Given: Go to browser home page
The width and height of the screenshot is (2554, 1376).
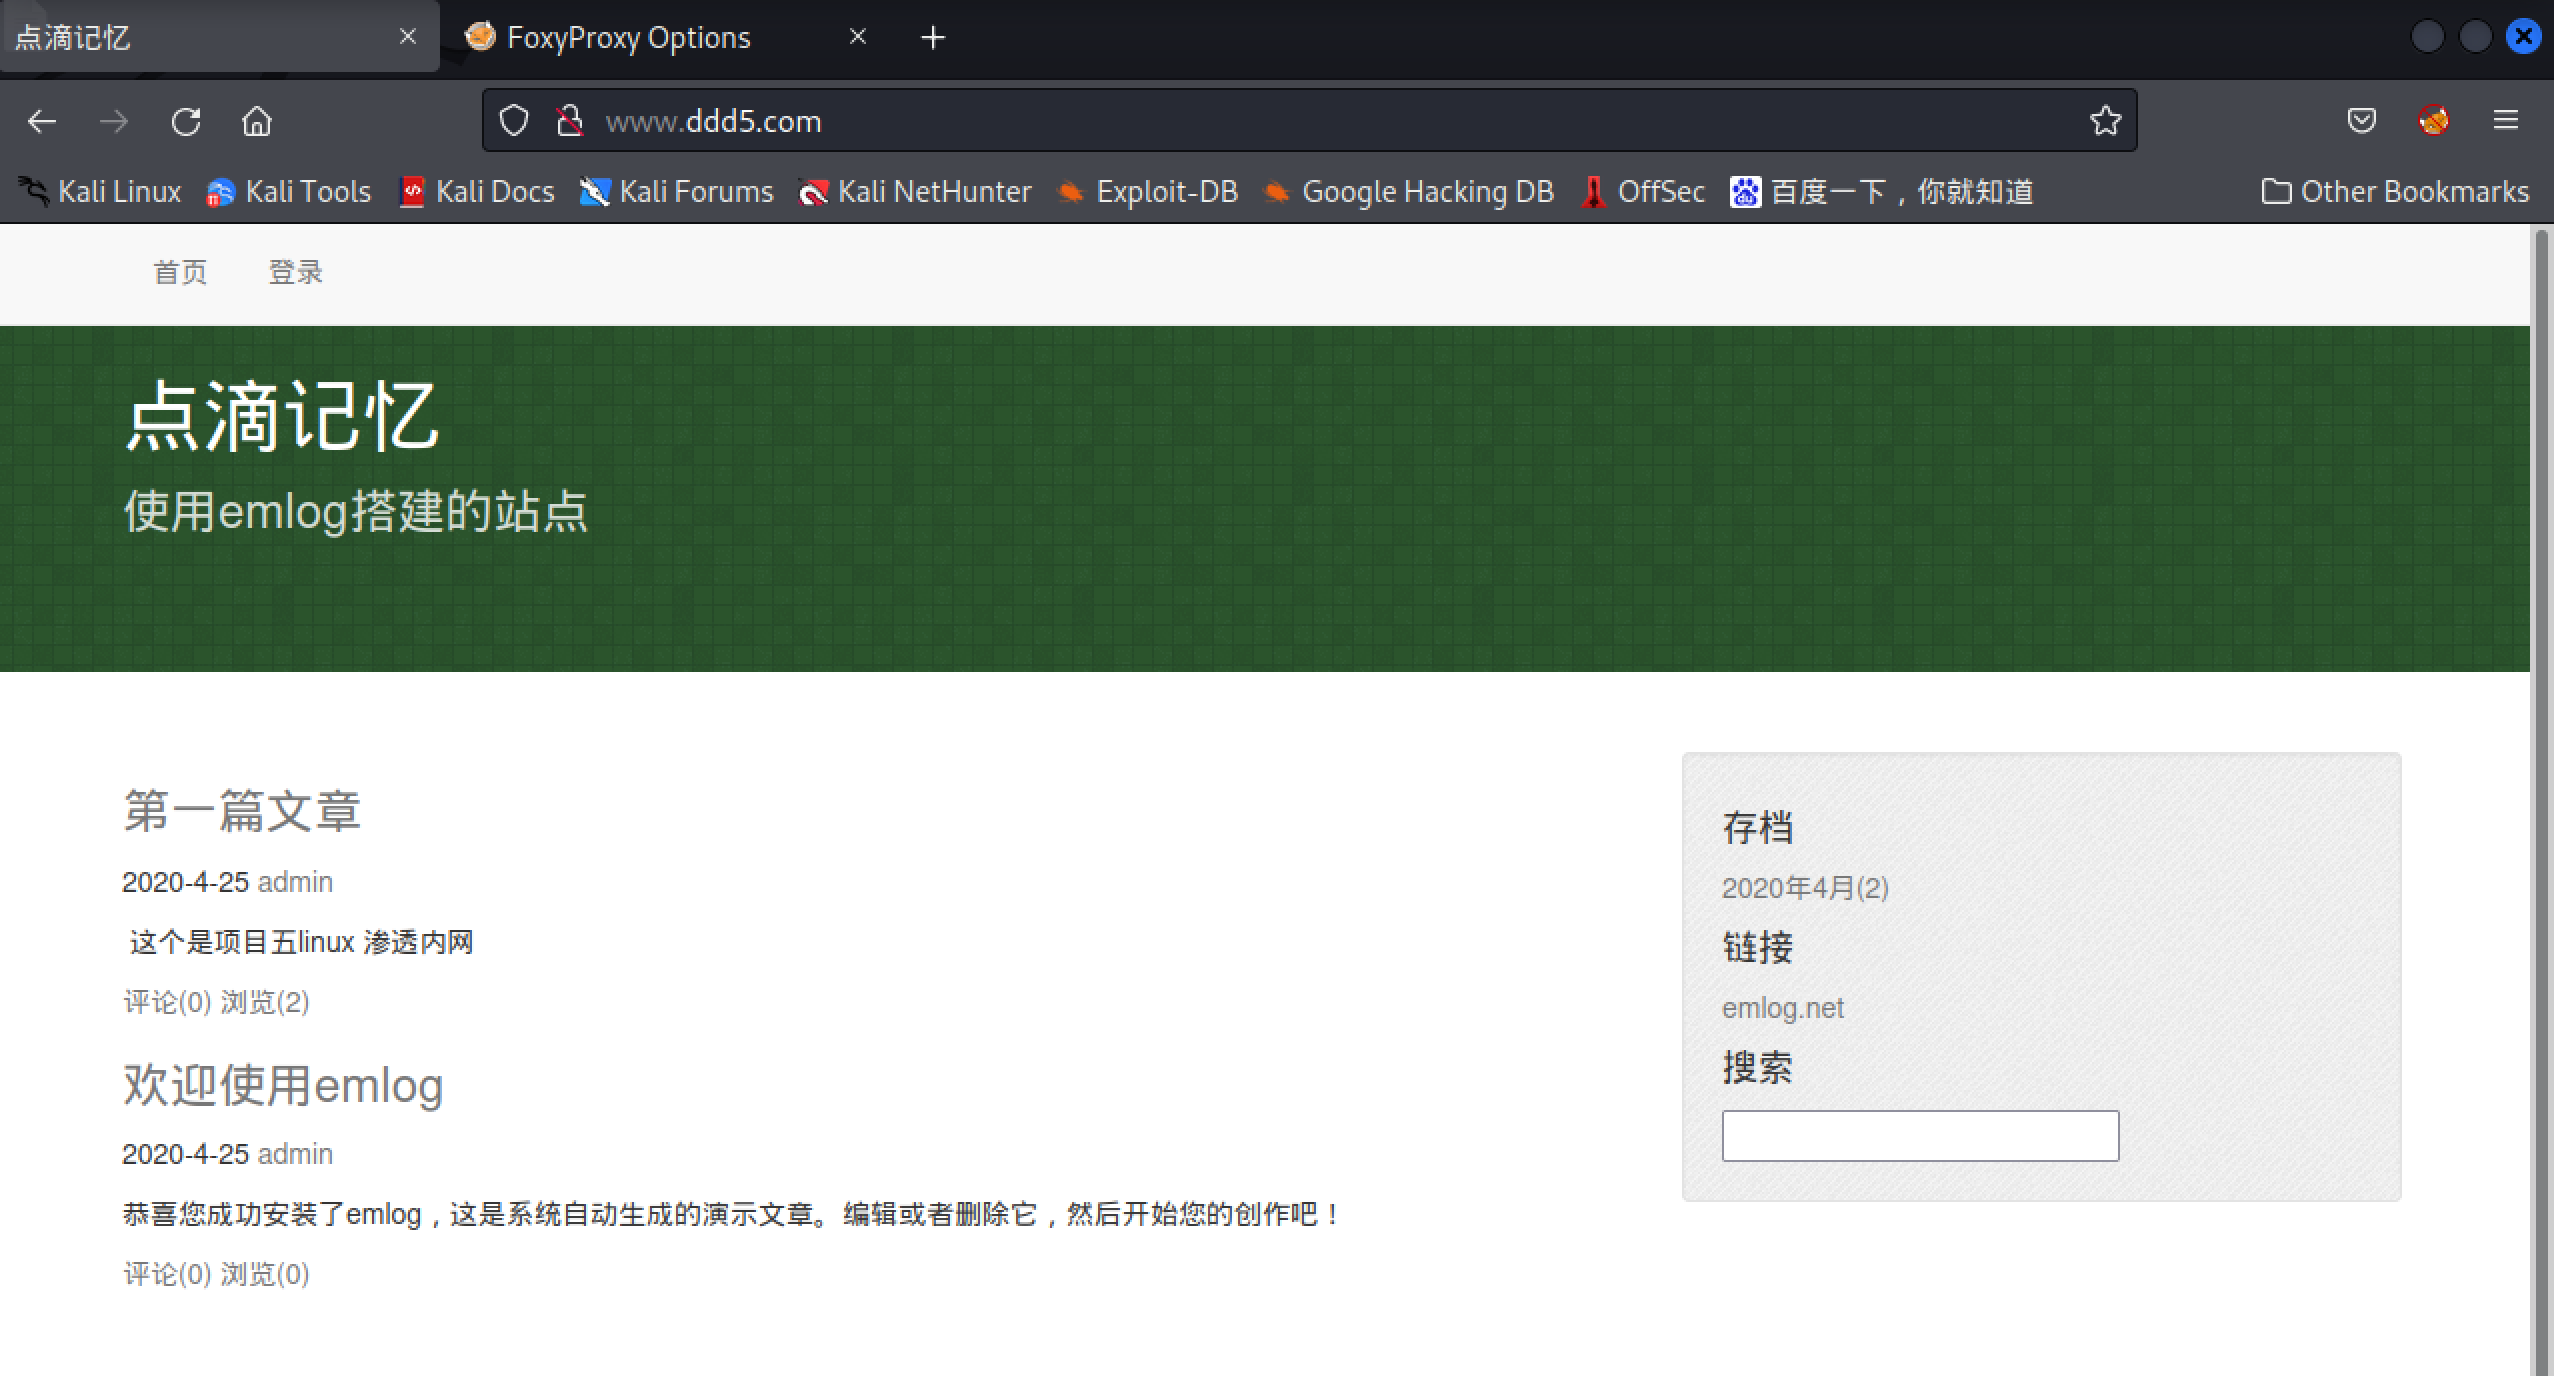Looking at the screenshot, I should (x=257, y=121).
